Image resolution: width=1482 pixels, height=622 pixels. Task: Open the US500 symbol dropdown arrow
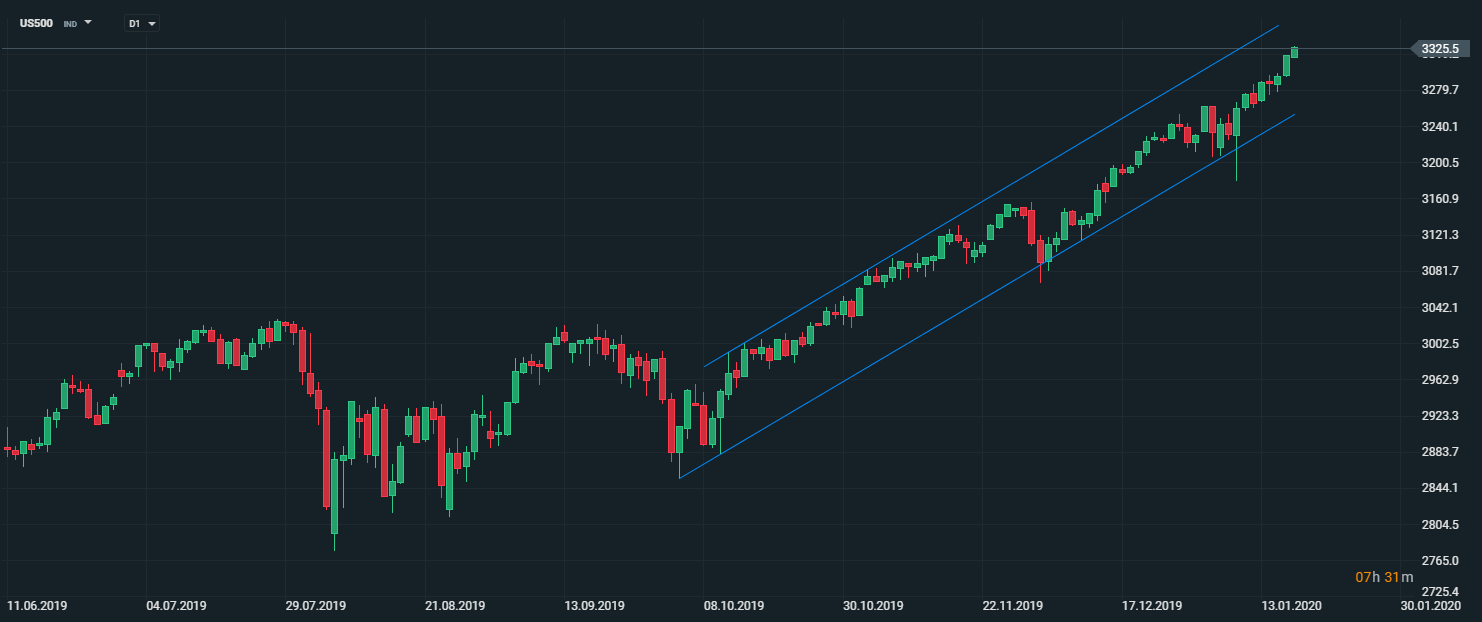(x=88, y=22)
